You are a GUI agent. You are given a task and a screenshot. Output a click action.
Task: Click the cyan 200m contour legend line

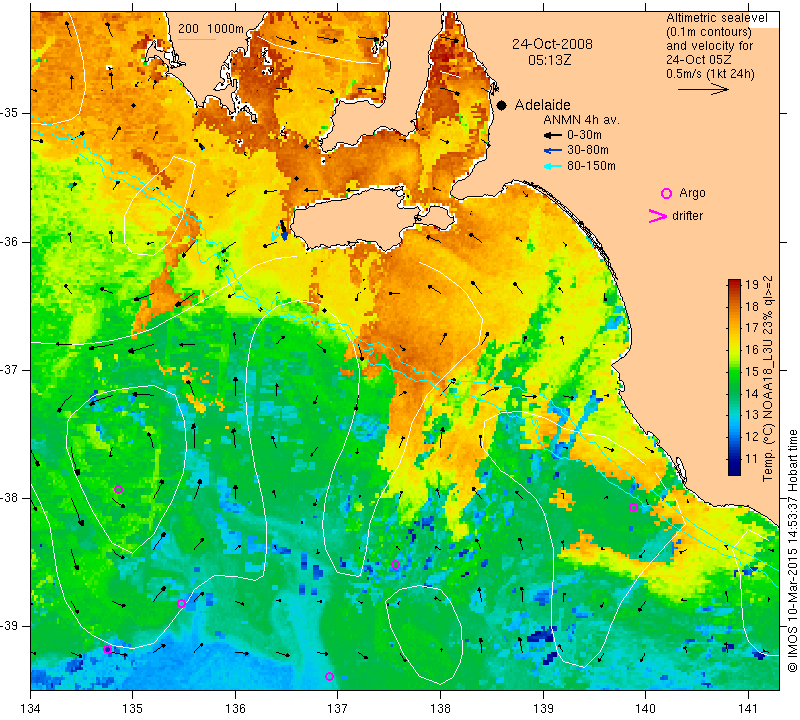(197, 39)
